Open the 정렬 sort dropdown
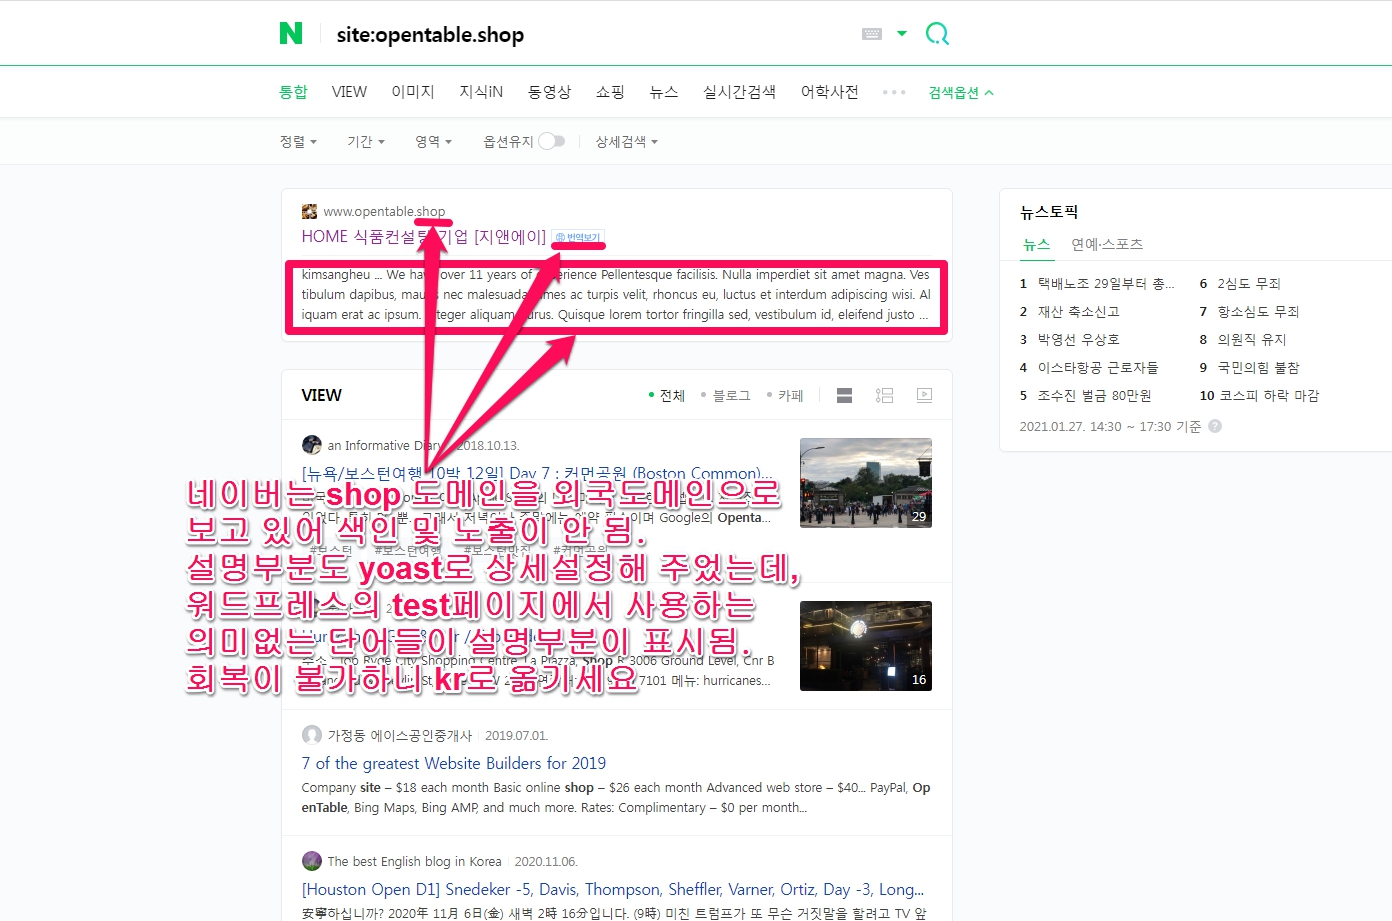Screen dimensions: 1392x921 298,142
